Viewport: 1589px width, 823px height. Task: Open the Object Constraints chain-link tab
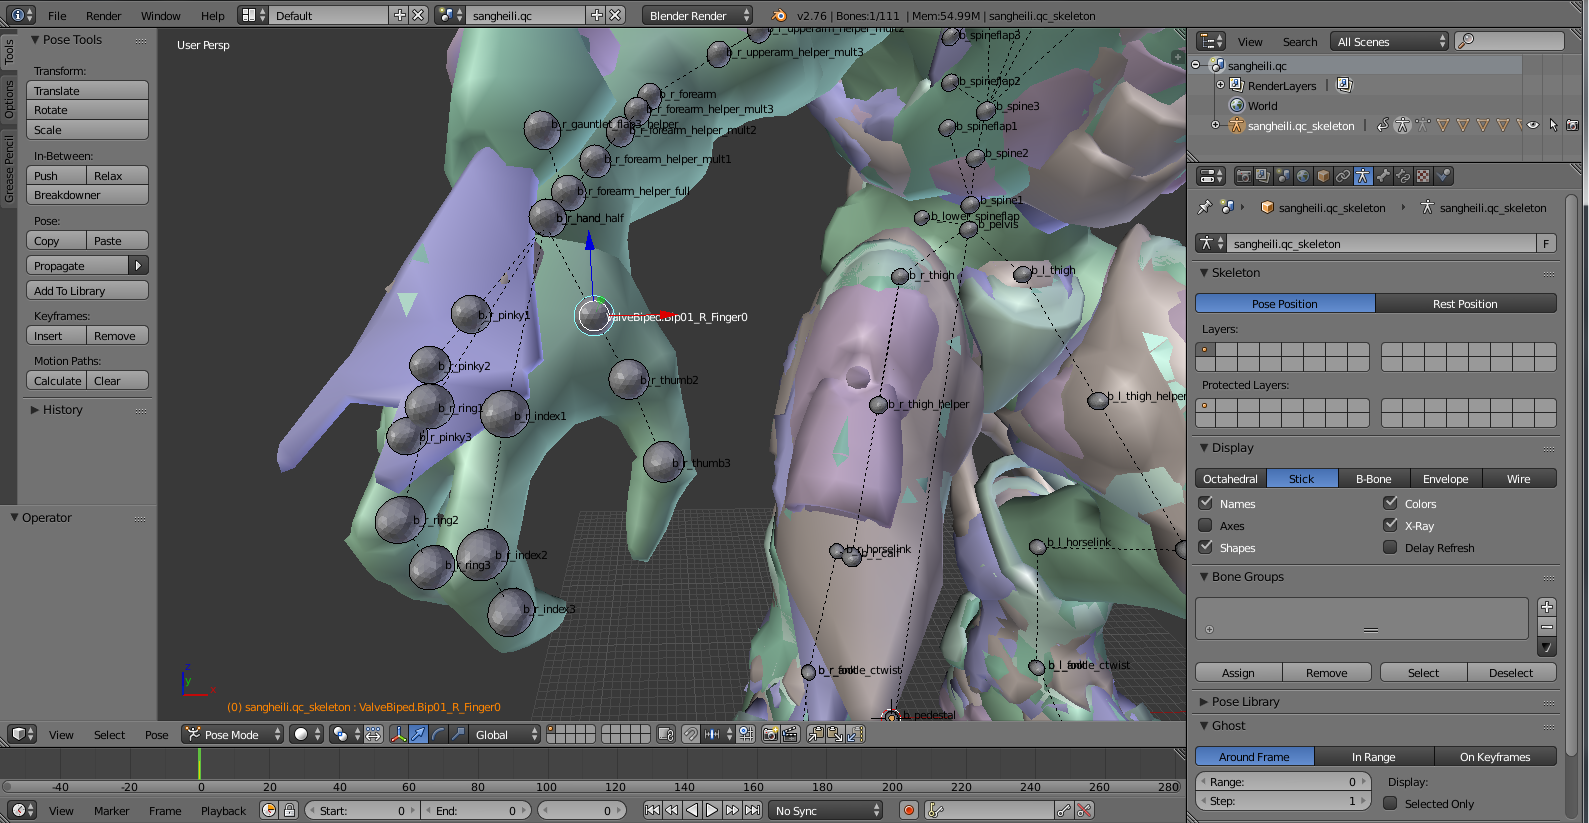(x=1343, y=176)
